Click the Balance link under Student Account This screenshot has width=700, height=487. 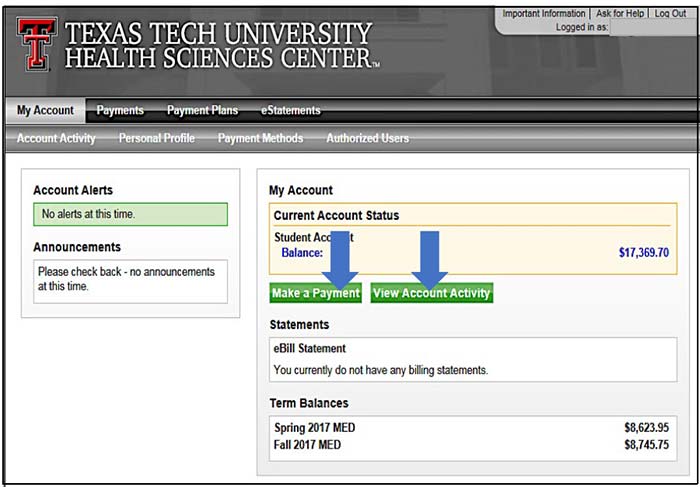pyautogui.click(x=302, y=253)
